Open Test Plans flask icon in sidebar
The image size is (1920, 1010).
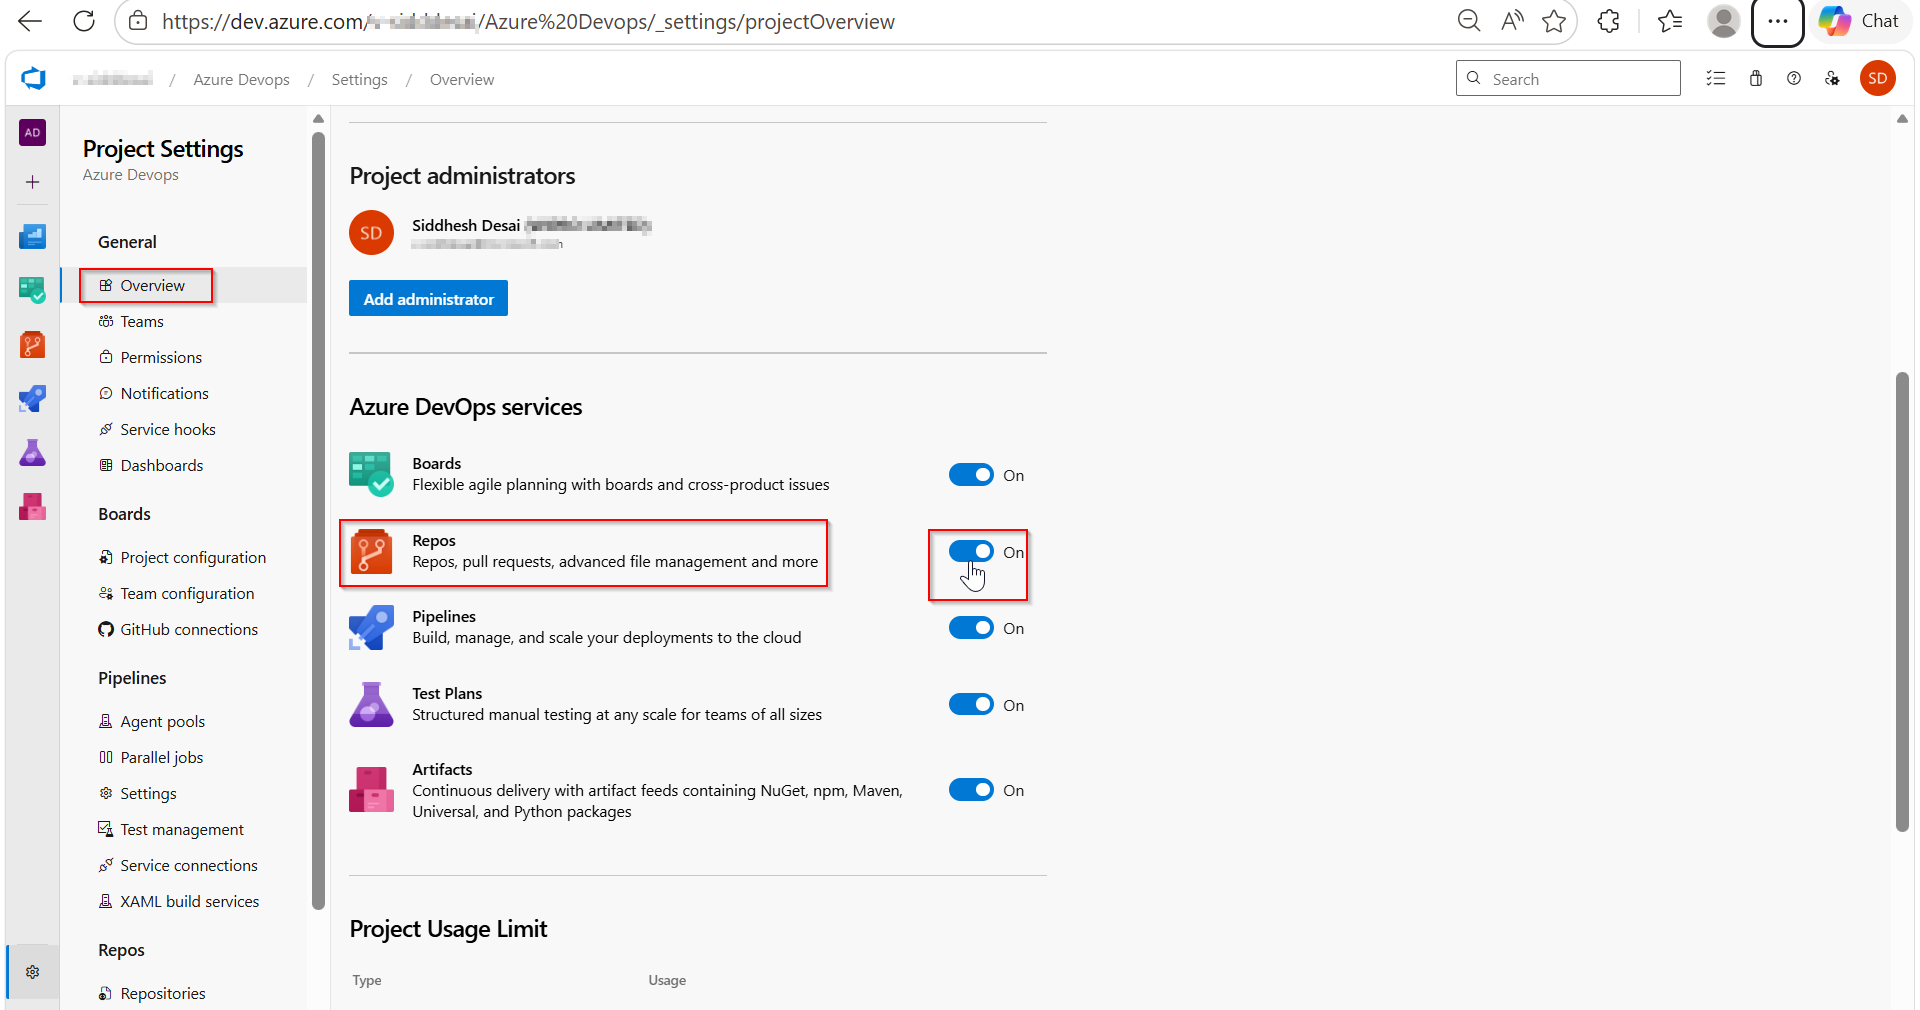coord(32,453)
